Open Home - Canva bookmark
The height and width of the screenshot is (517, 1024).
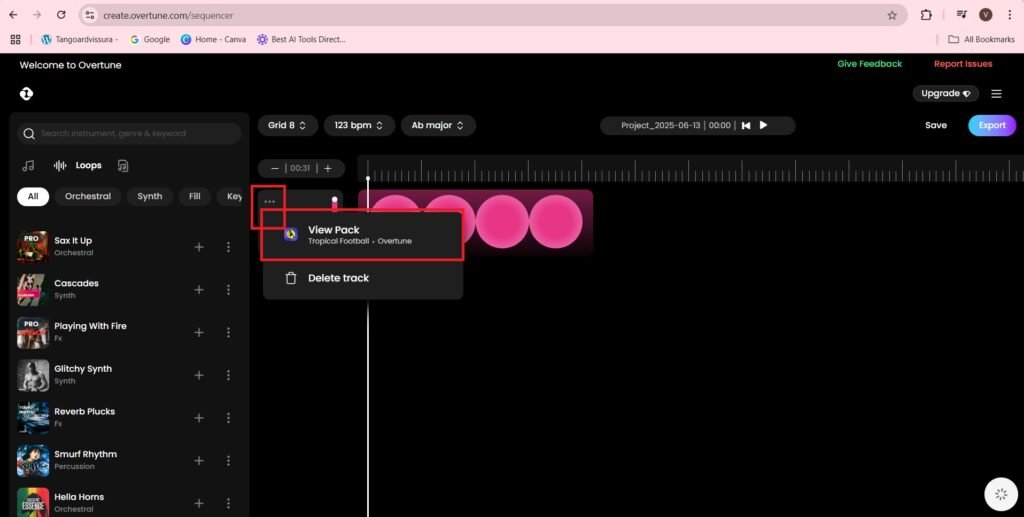click(x=214, y=39)
